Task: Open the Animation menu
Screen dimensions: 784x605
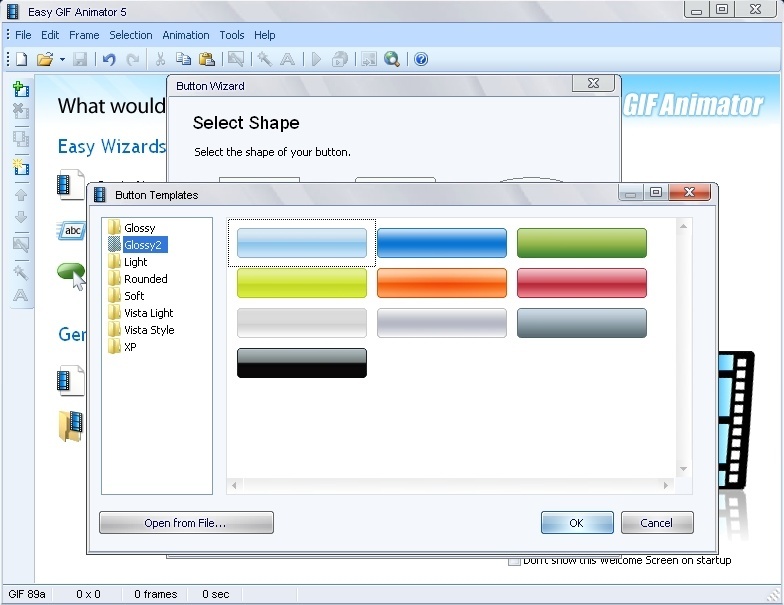Action: (186, 35)
